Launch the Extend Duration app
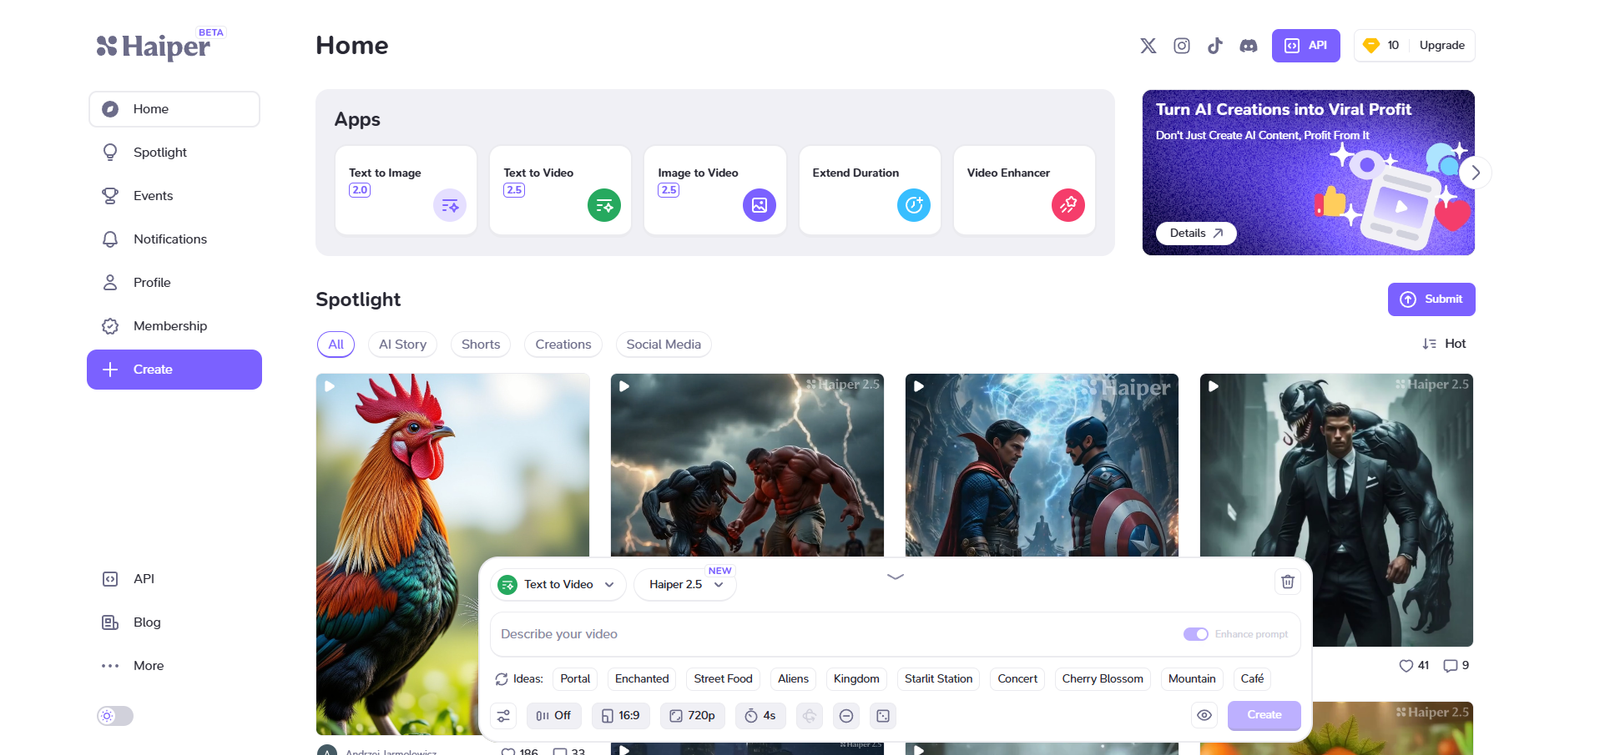The height and width of the screenshot is (755, 1600). tap(869, 190)
